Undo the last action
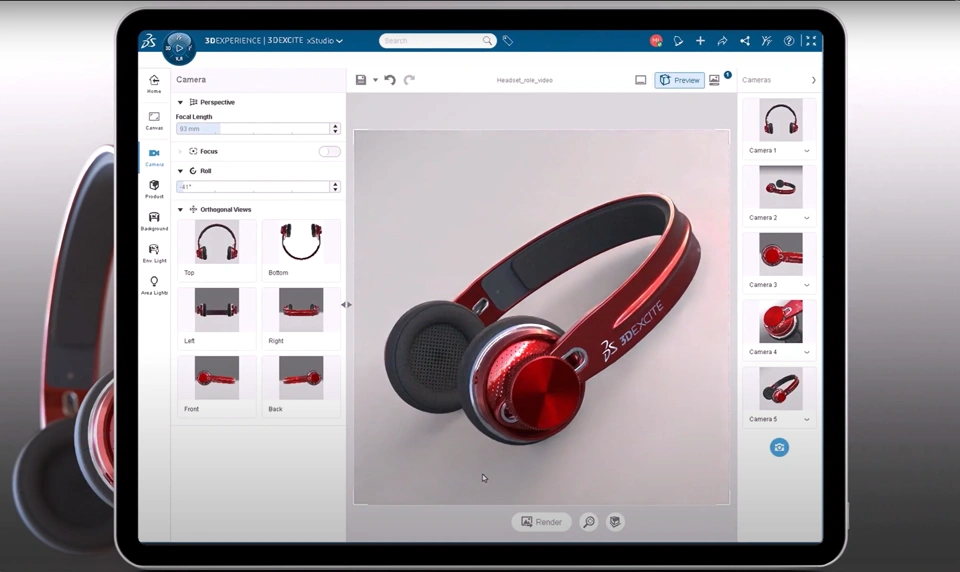This screenshot has height=572, width=960. pos(390,80)
